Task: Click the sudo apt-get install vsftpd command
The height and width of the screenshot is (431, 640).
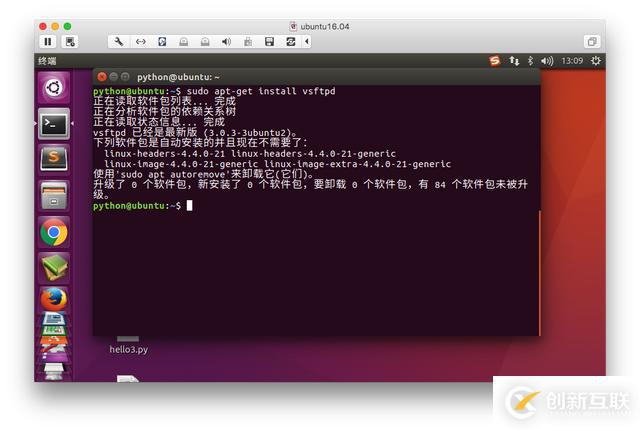Action: [x=261, y=91]
